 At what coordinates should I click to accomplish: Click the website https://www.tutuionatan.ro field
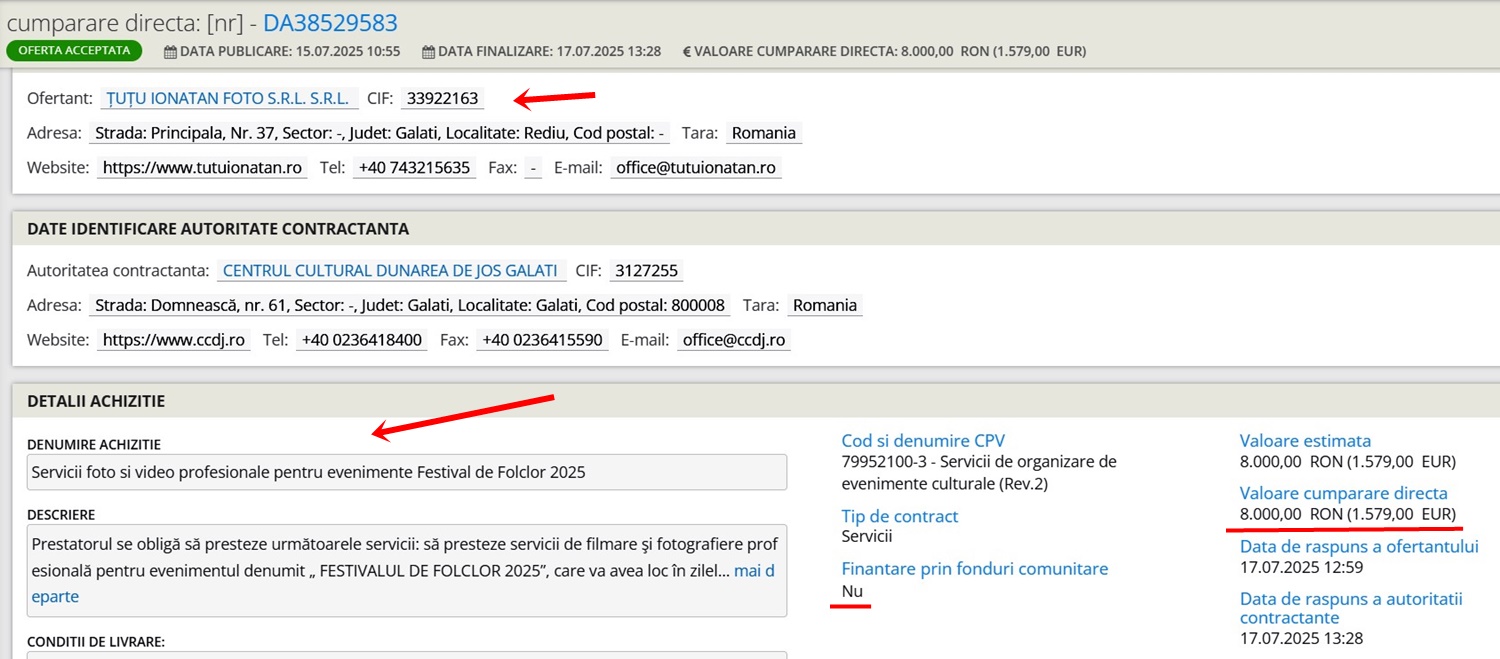(202, 167)
